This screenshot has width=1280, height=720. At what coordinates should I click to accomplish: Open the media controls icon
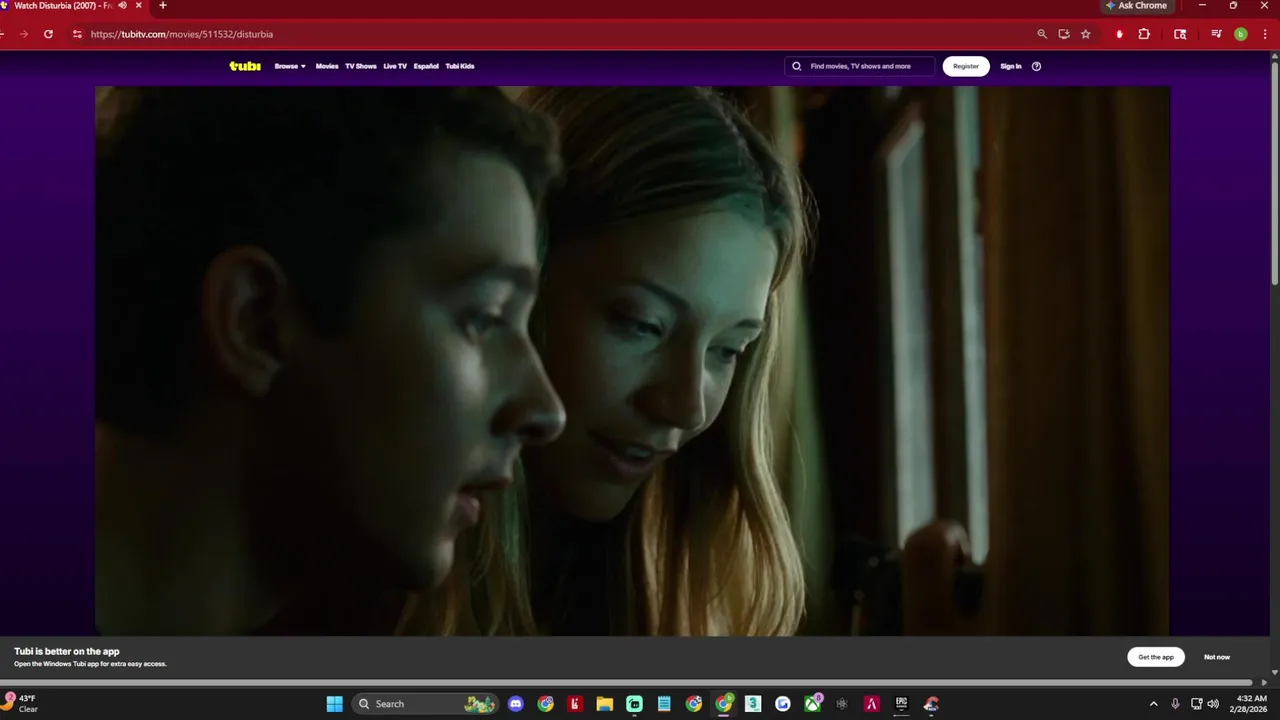pyautogui.click(x=1216, y=34)
